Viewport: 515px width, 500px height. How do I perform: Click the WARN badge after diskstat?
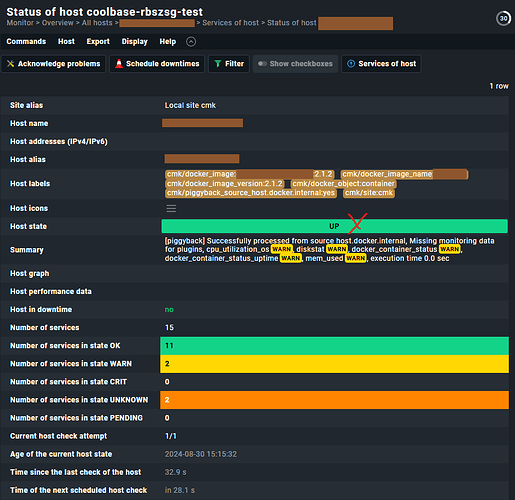pos(337,249)
